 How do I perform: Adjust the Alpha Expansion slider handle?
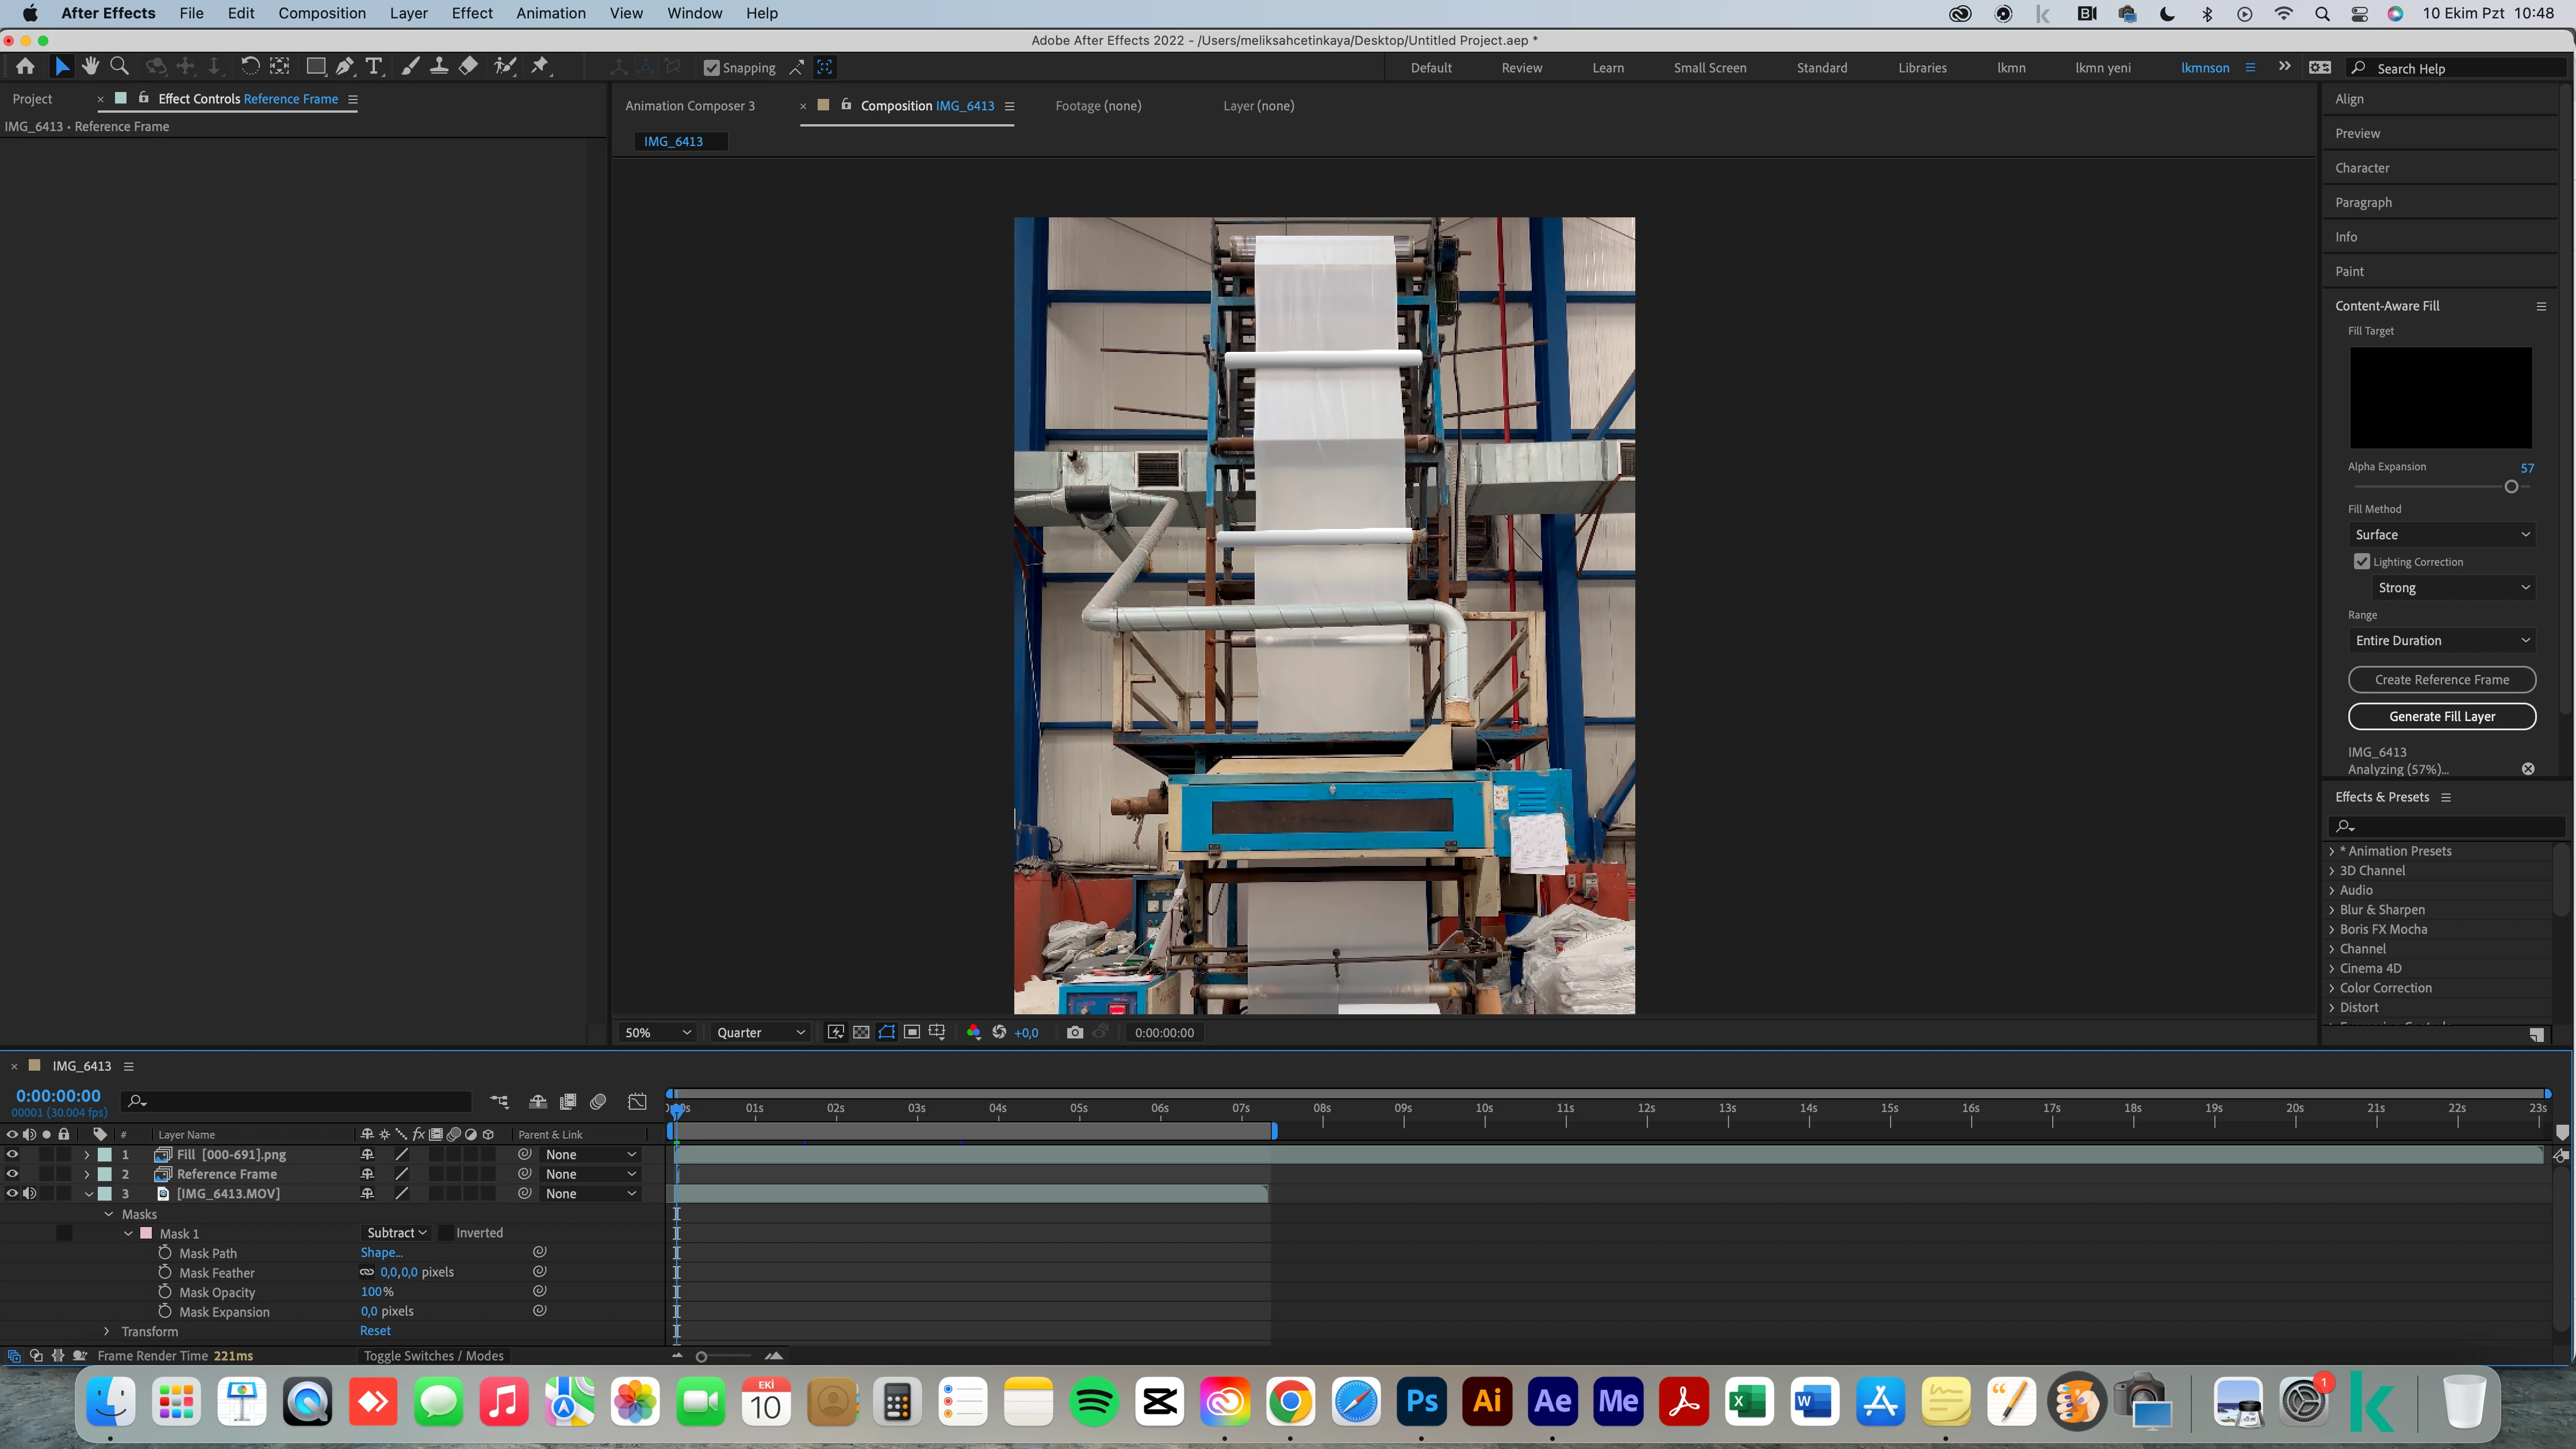[x=2510, y=487]
